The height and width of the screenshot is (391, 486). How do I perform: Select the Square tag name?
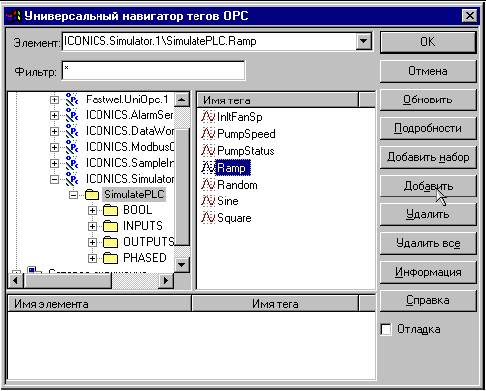click(234, 218)
